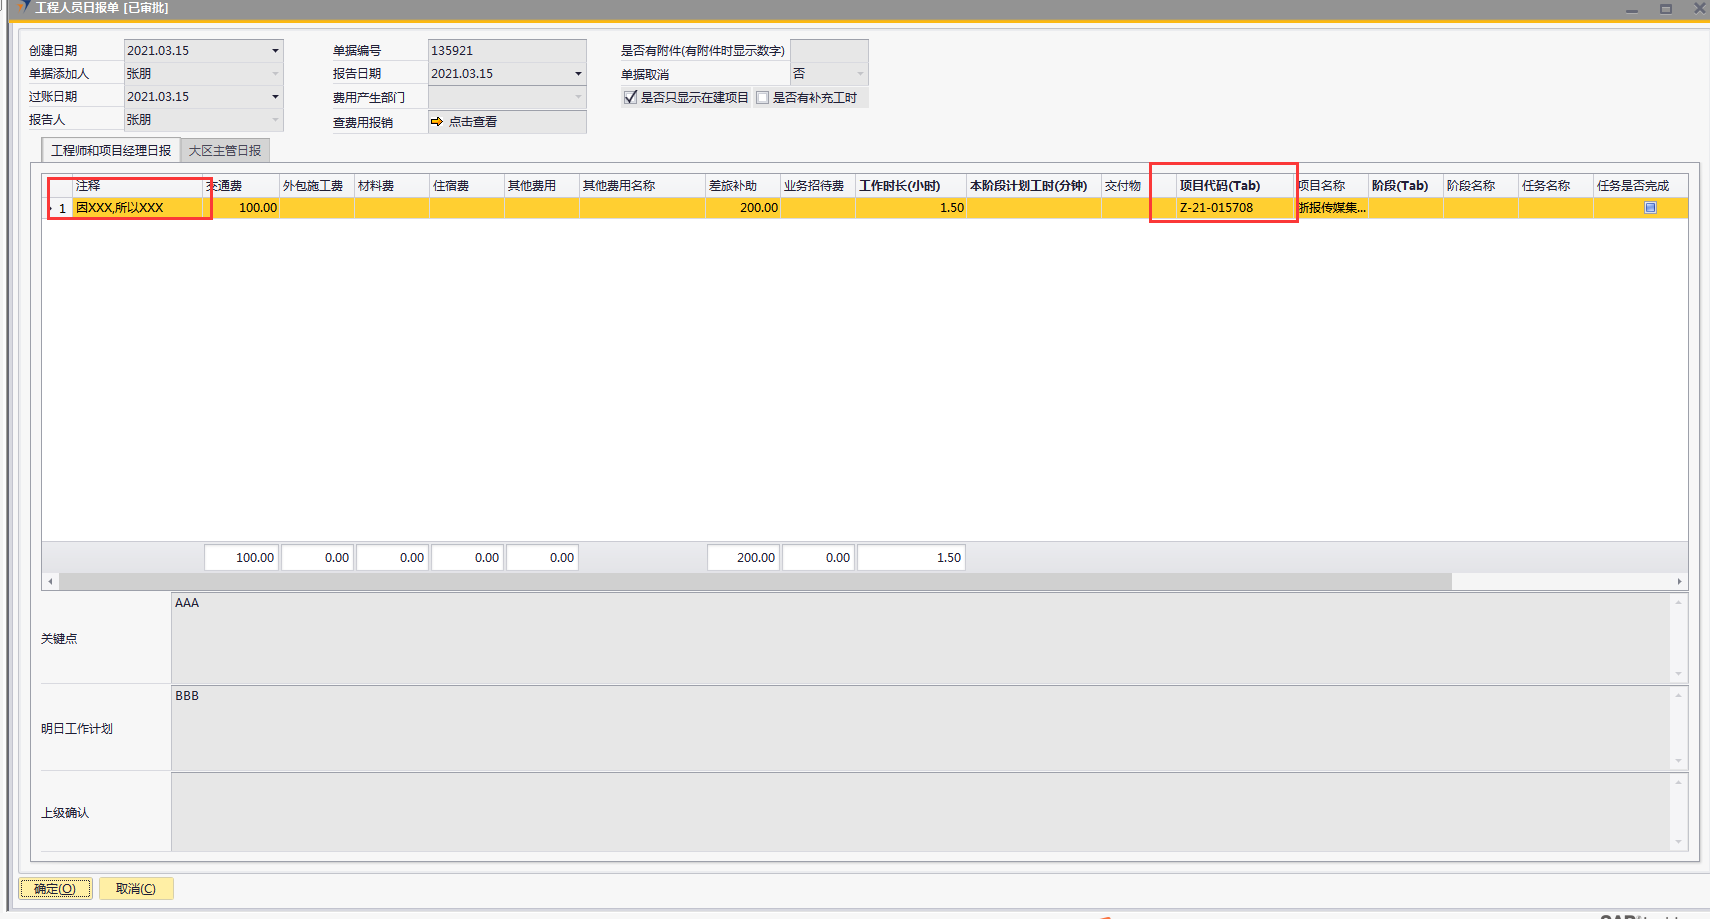
Task: Tick the 任务是否完成 checkbox in row 1
Action: point(1650,208)
